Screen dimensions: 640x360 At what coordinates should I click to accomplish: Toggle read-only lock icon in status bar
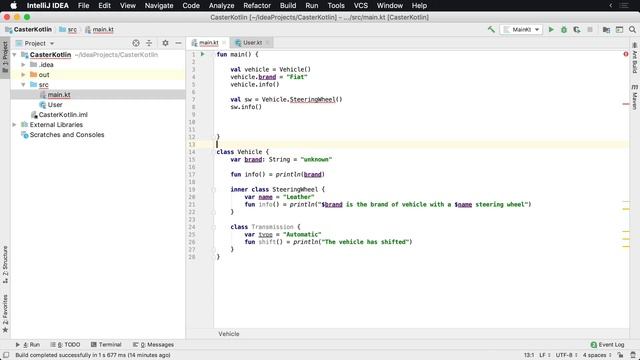point(620,355)
